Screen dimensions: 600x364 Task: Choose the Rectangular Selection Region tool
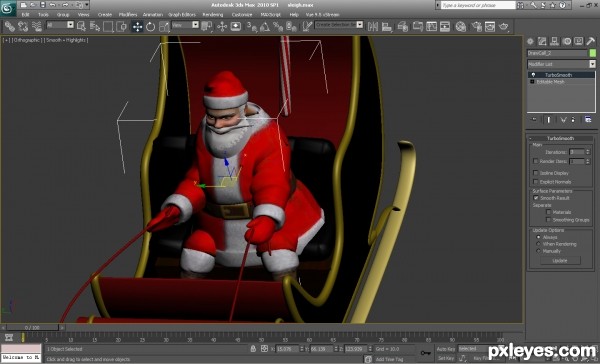pyautogui.click(x=108, y=26)
